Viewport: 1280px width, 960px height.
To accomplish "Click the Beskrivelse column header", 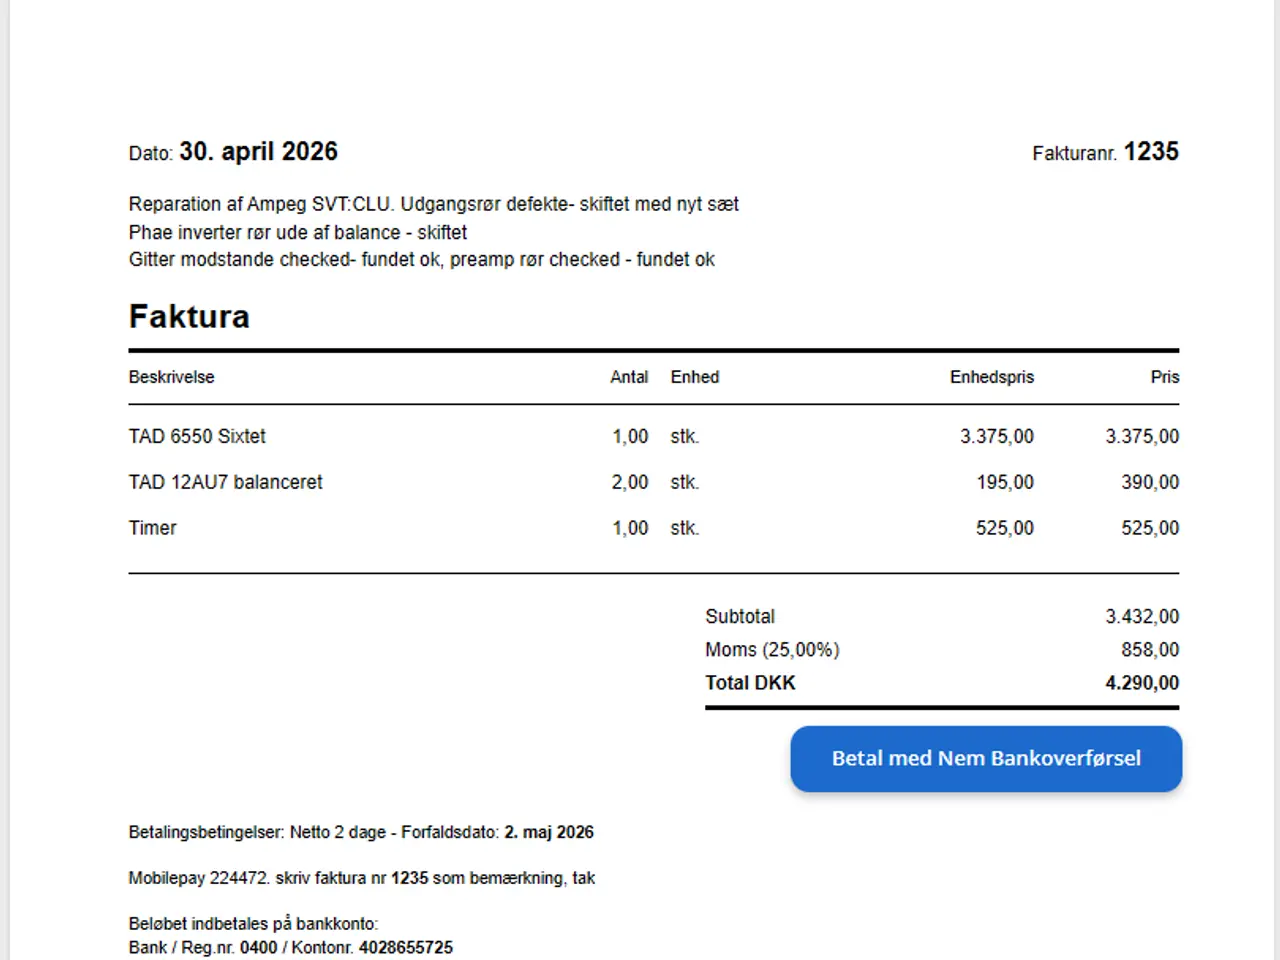I will (x=171, y=377).
